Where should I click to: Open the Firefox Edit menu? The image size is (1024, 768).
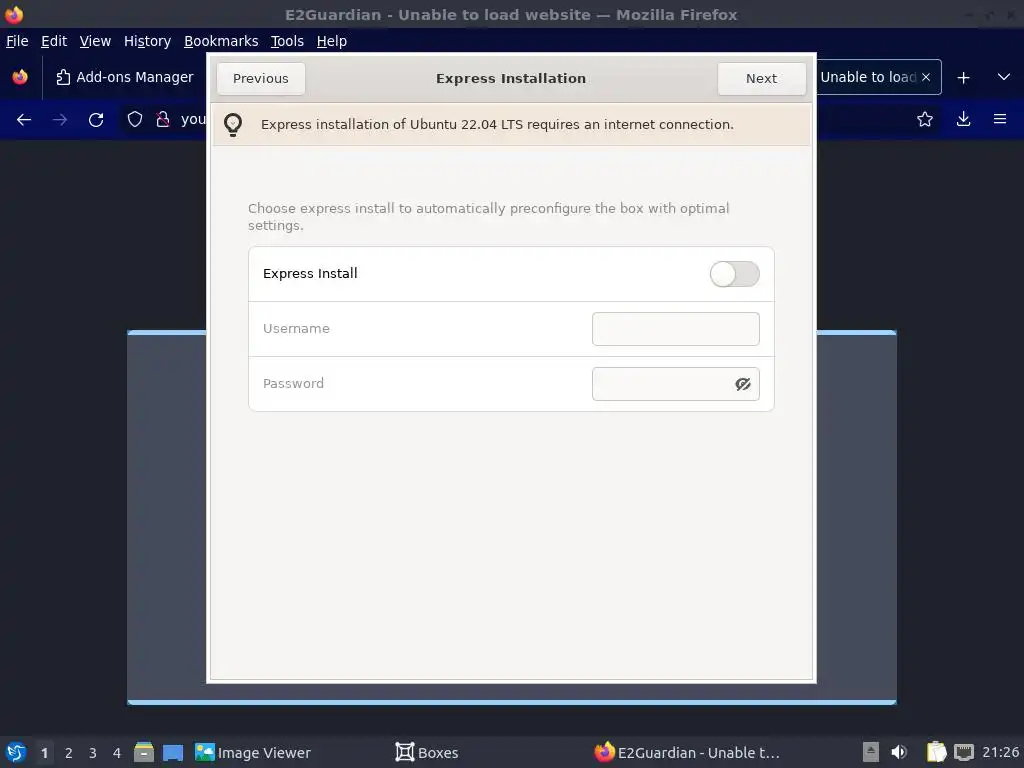[54, 41]
